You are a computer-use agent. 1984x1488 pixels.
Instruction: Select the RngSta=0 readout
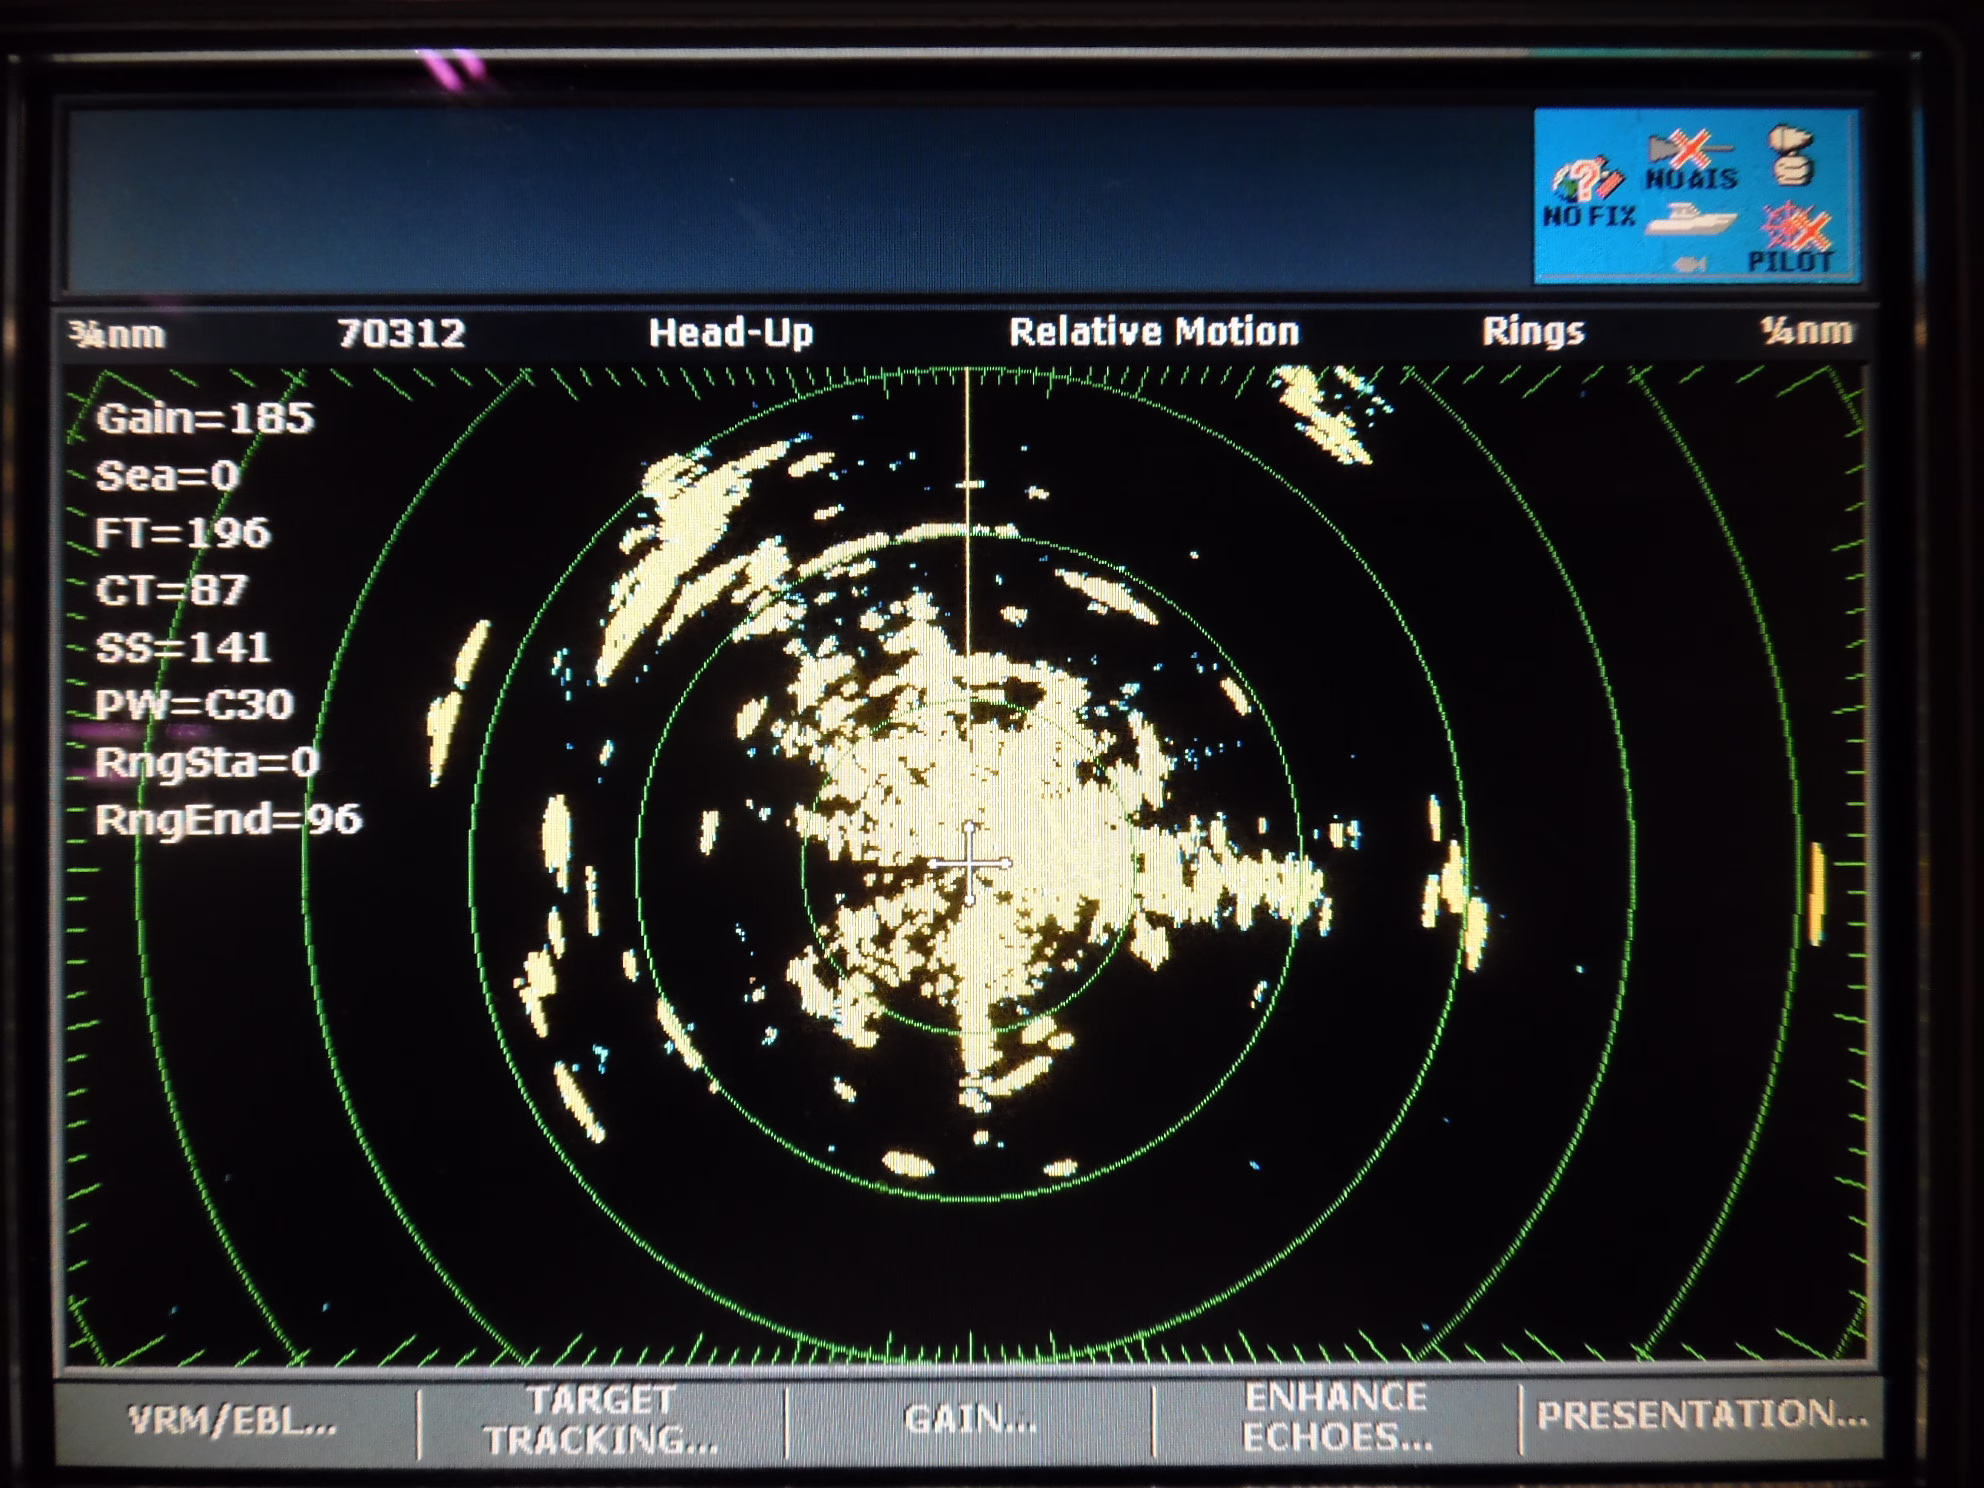(x=207, y=762)
